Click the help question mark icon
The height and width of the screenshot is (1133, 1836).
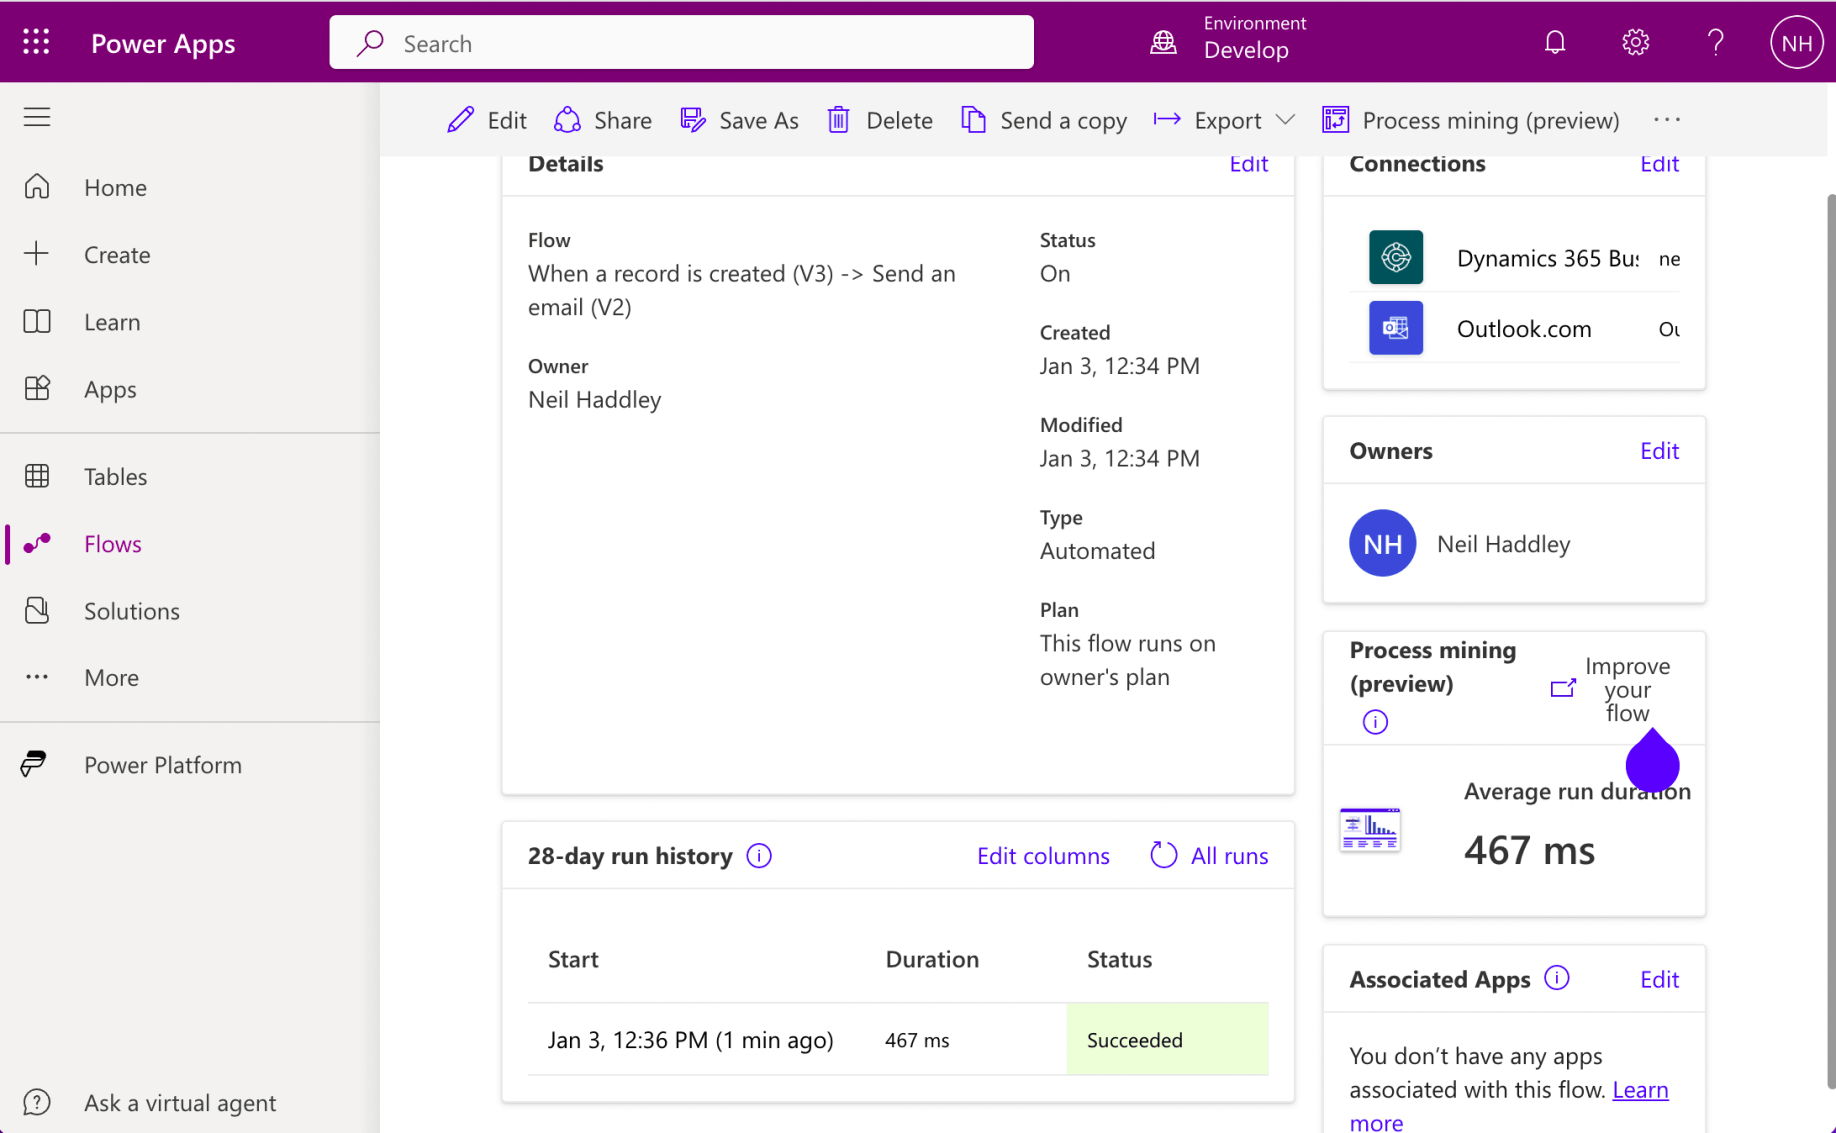(x=1715, y=42)
